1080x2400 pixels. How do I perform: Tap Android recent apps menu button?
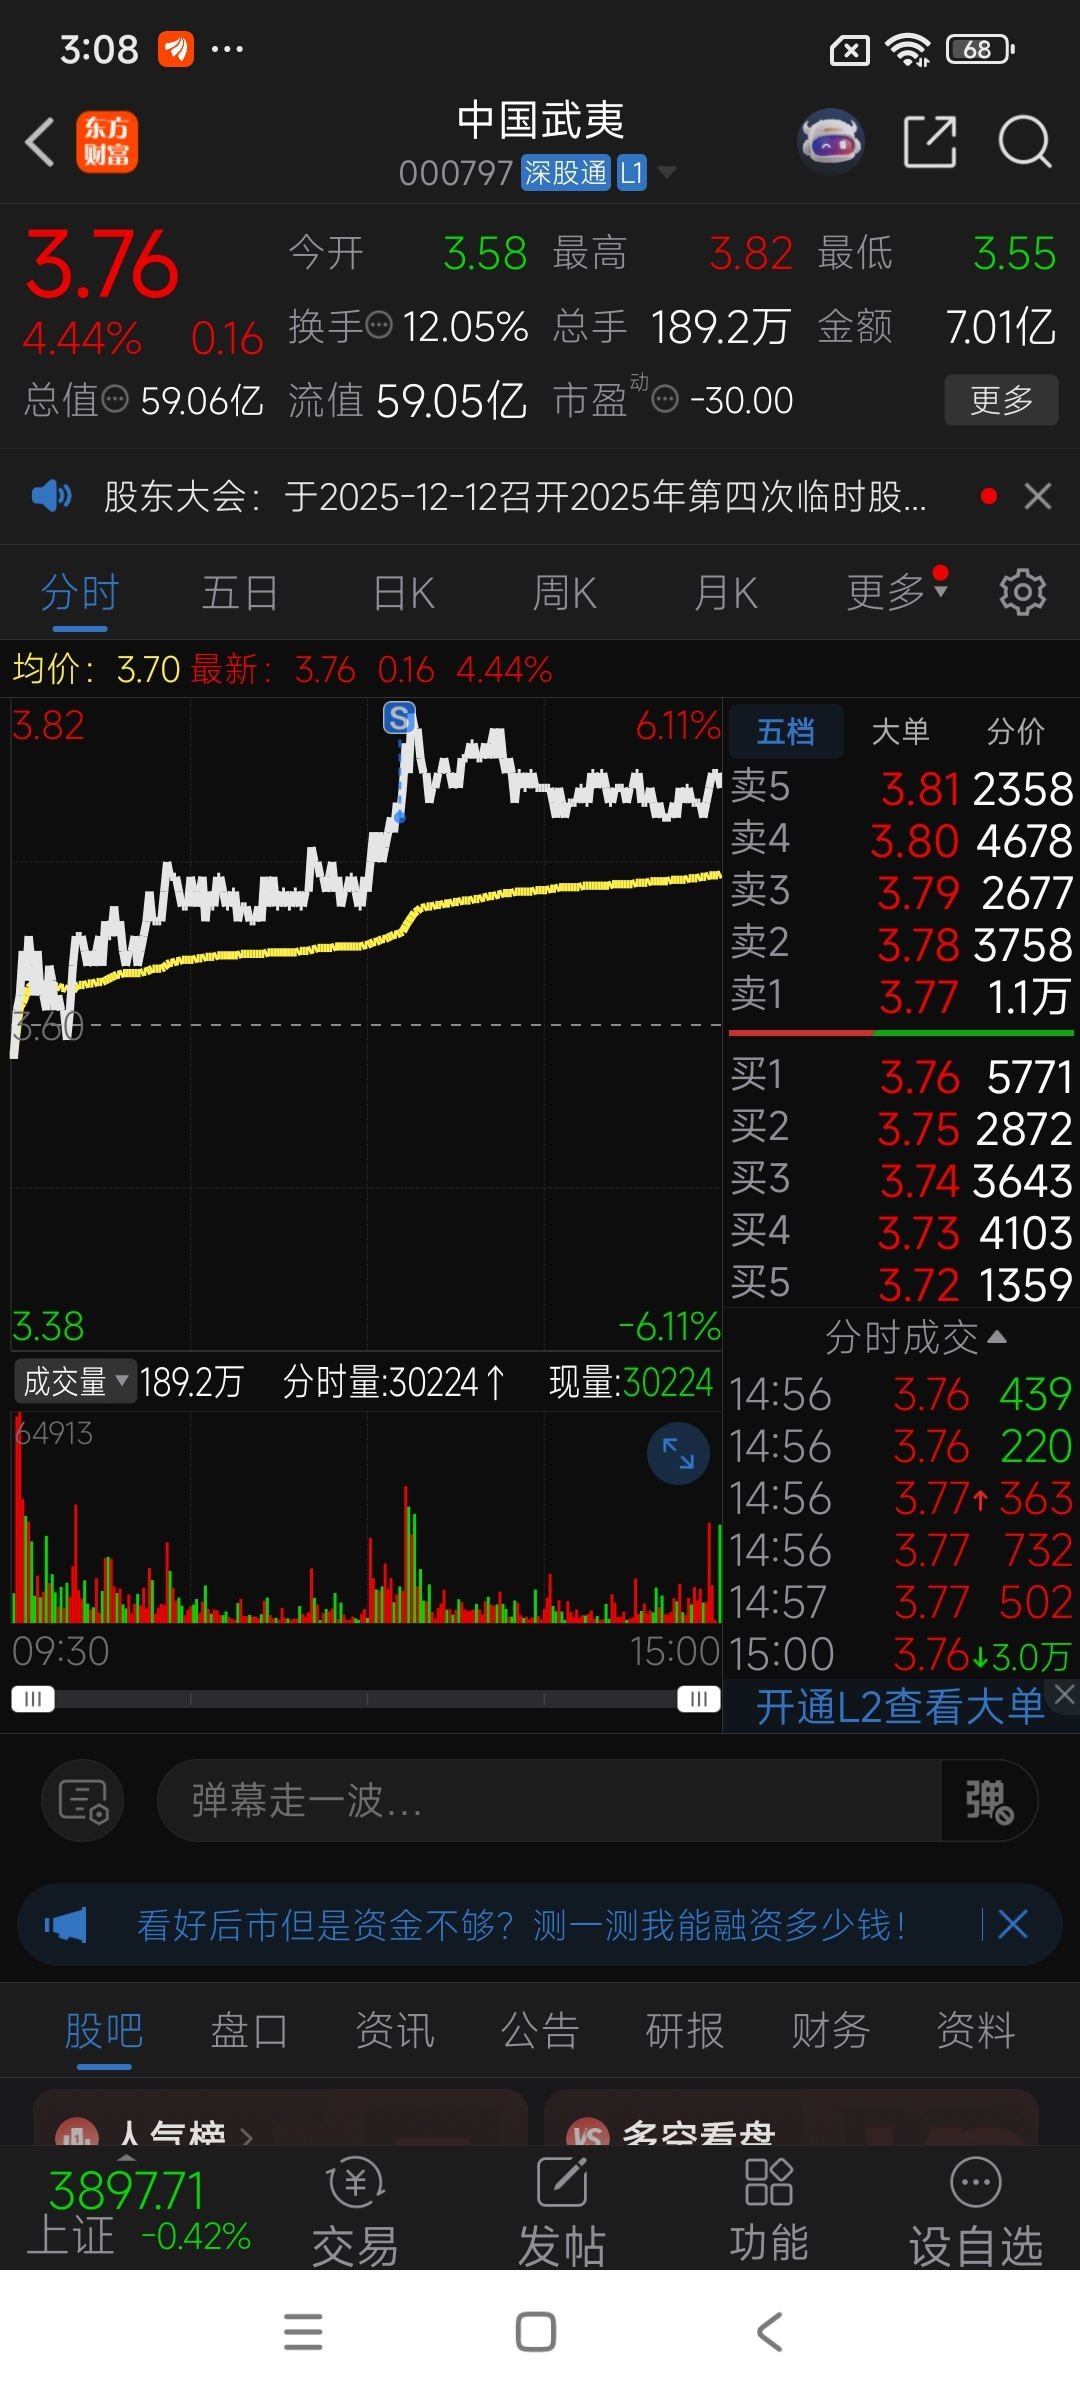coord(303,2332)
